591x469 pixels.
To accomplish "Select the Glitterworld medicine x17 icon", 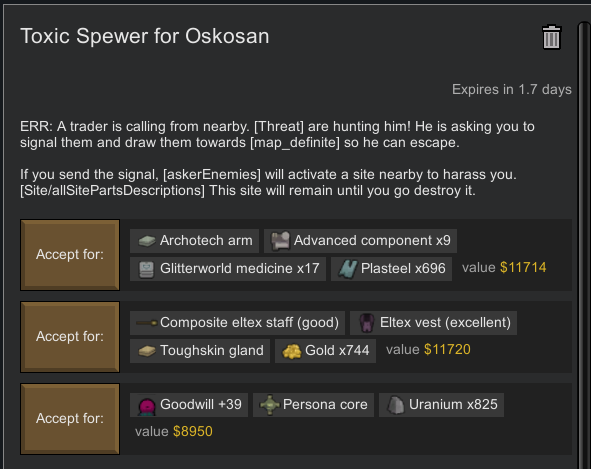I will (x=147, y=269).
